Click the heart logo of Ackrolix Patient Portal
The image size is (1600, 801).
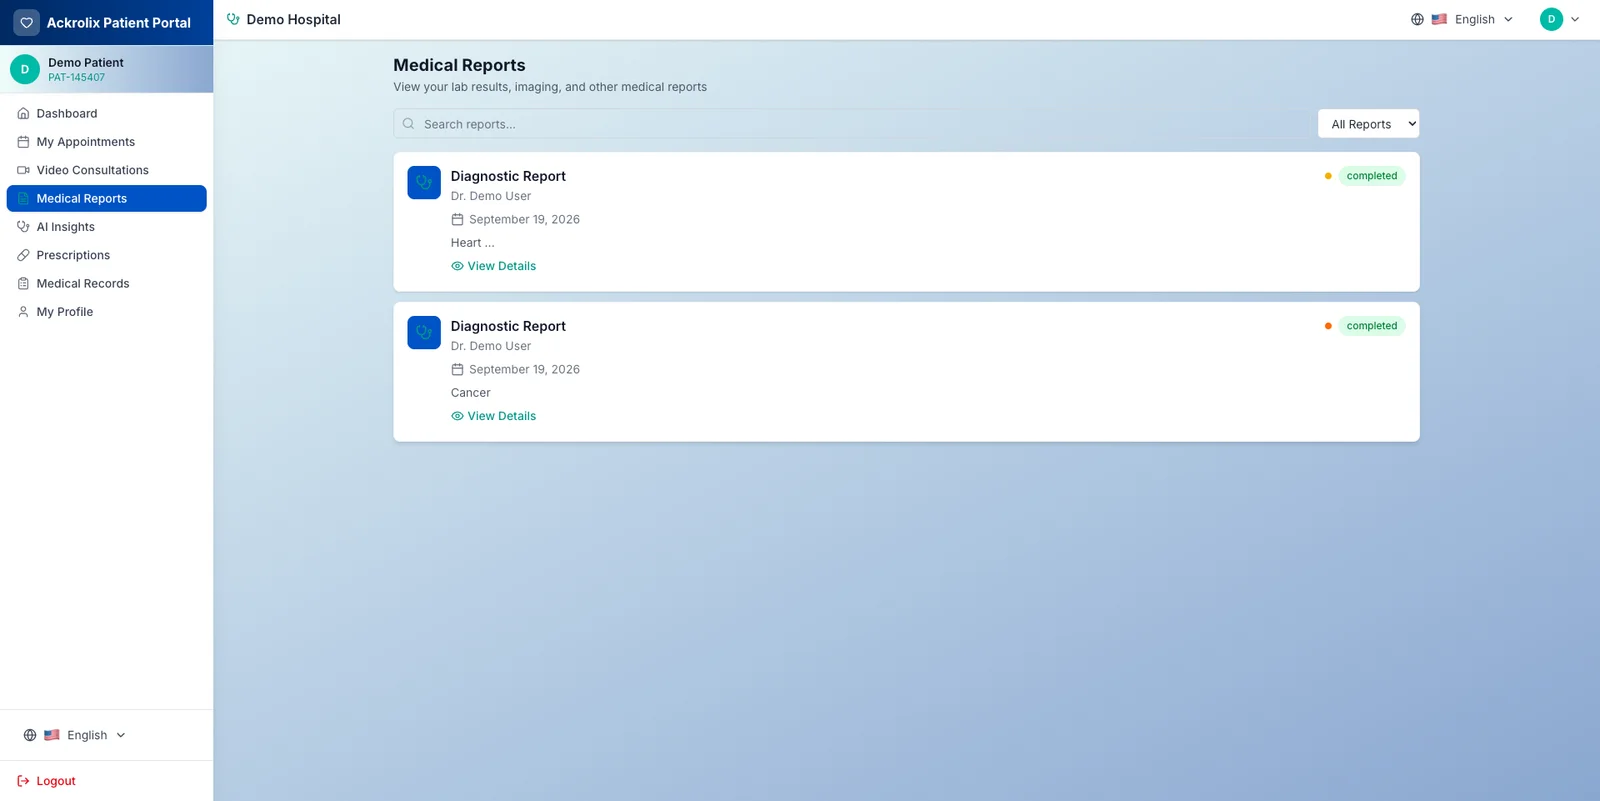click(27, 22)
